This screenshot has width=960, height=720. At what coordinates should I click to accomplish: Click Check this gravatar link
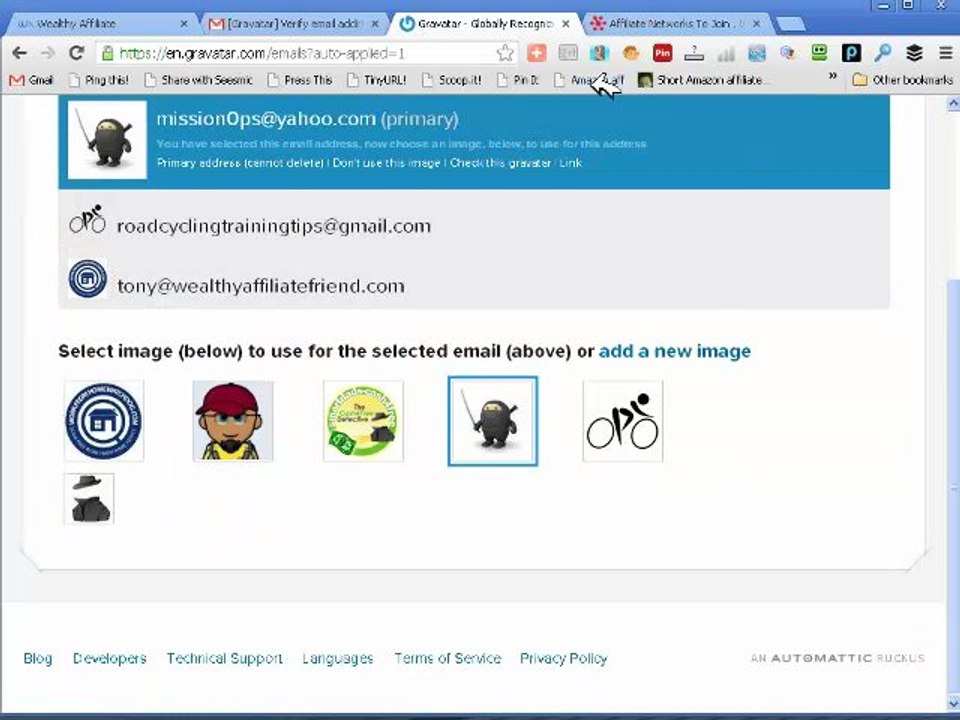500,163
